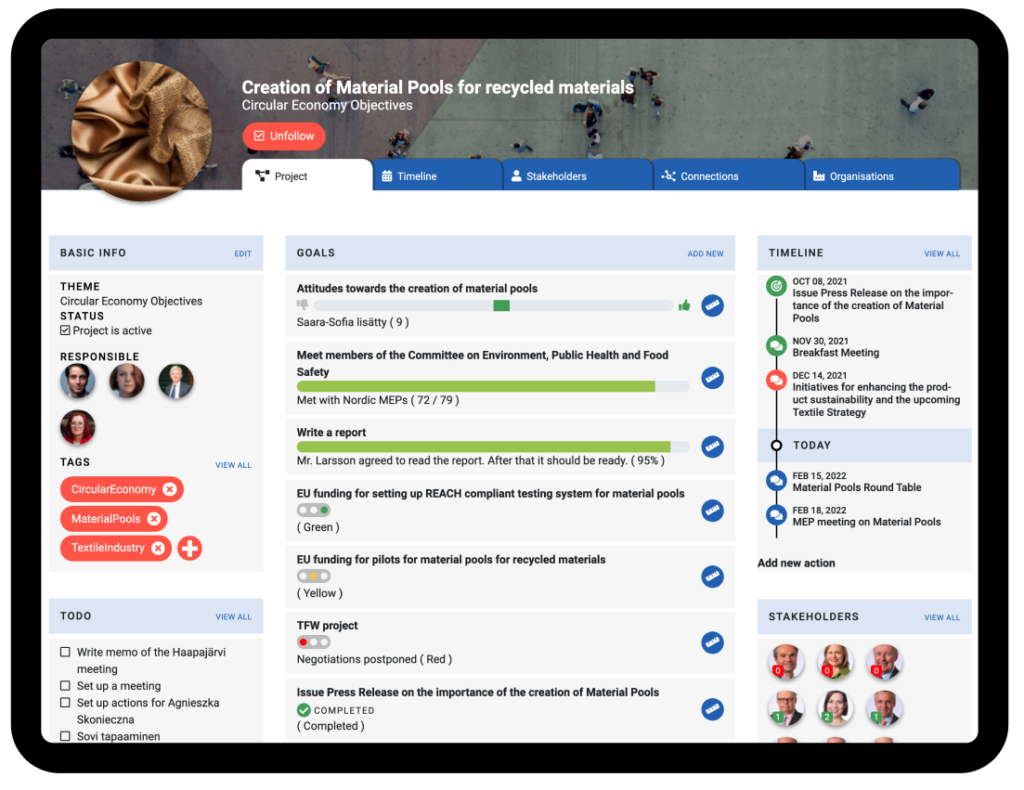Open measure icon for Committee on Environment goal

pos(712,377)
